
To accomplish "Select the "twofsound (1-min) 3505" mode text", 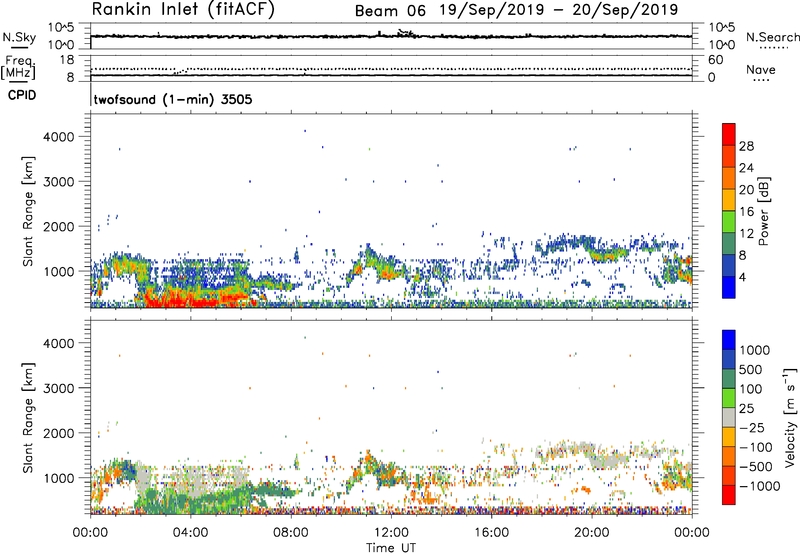I will tap(172, 99).
